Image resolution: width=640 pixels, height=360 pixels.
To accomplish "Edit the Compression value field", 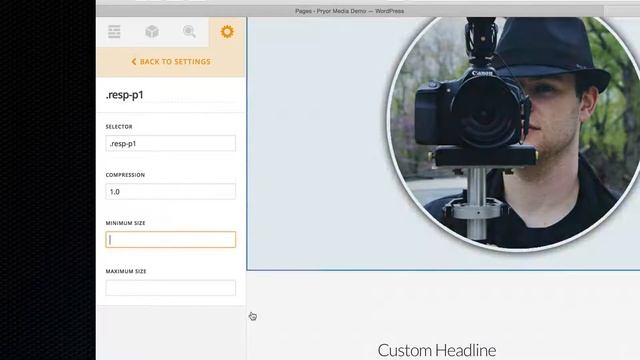I will 171,191.
